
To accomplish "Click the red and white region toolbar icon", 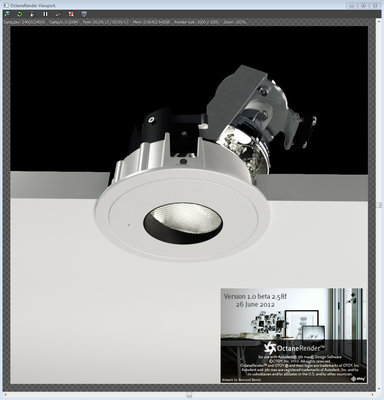I will (71, 14).
